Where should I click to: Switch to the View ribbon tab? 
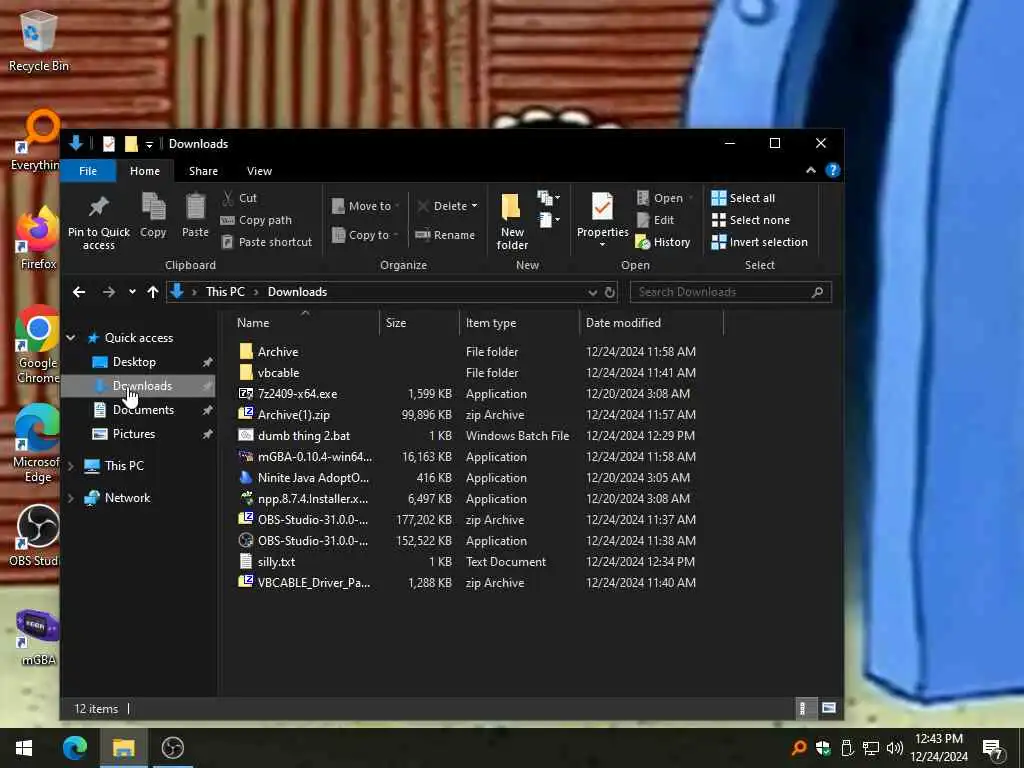[259, 171]
